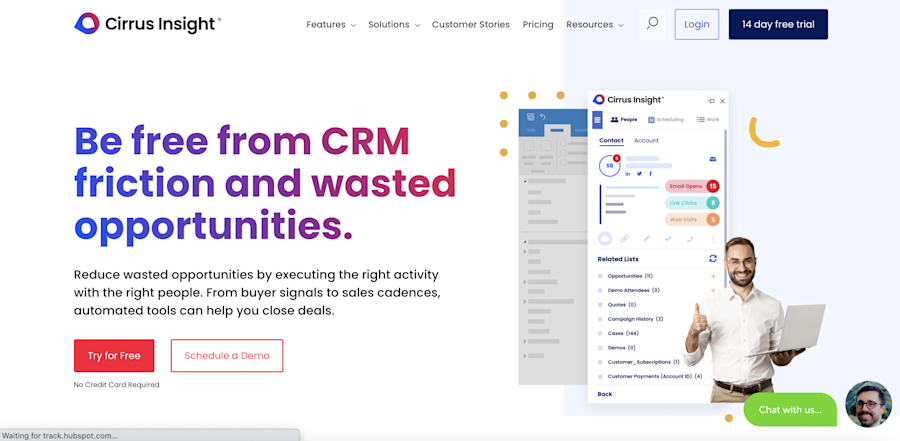
Task: Click the Waiting for track.hubspot.com status text
Action: click(x=60, y=436)
